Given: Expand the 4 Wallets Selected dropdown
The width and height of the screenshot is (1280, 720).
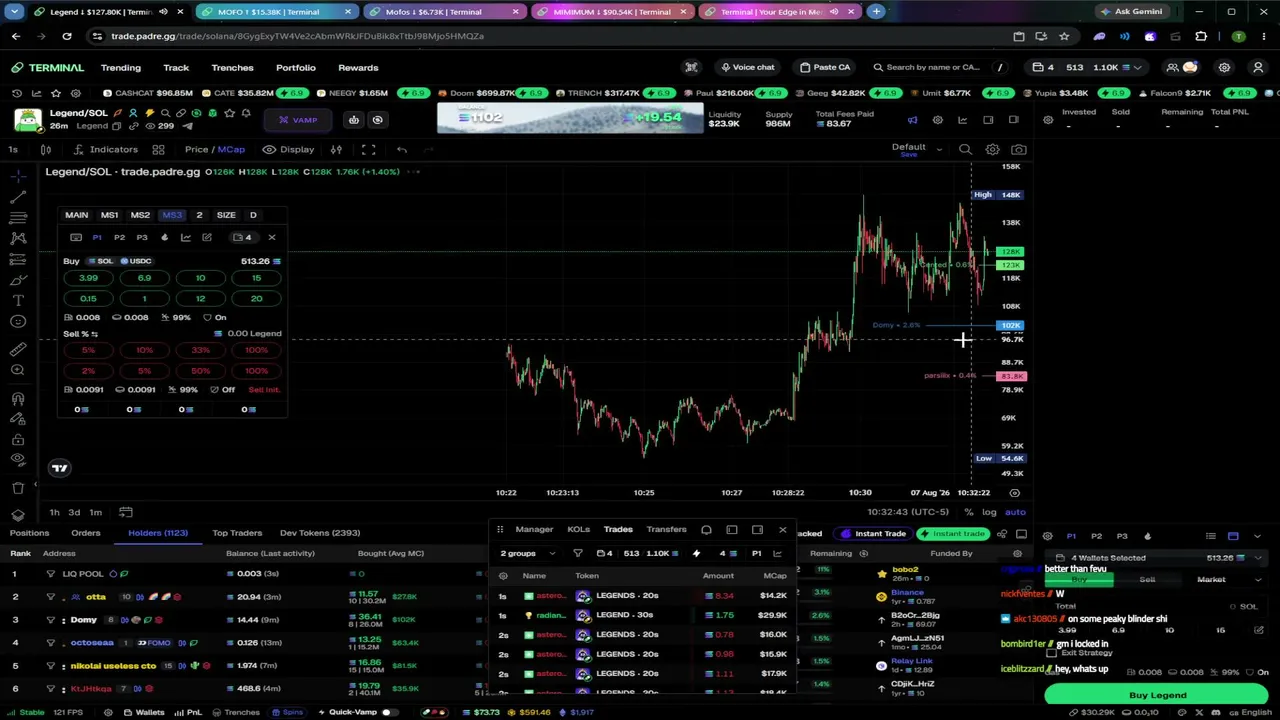Looking at the screenshot, I should pyautogui.click(x=1158, y=558).
